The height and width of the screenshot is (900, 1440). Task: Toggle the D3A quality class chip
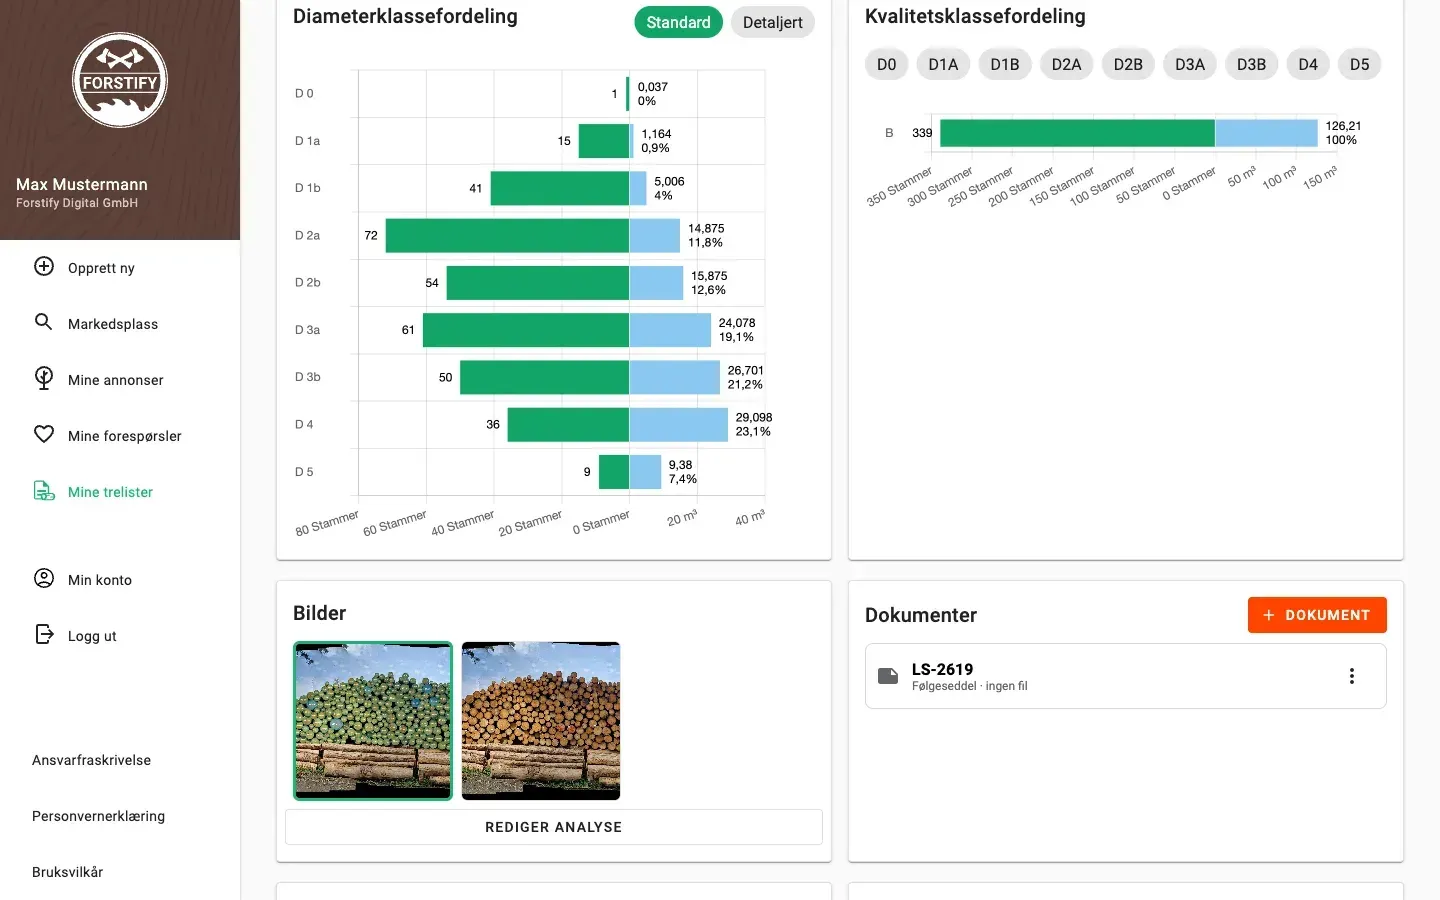(x=1190, y=64)
